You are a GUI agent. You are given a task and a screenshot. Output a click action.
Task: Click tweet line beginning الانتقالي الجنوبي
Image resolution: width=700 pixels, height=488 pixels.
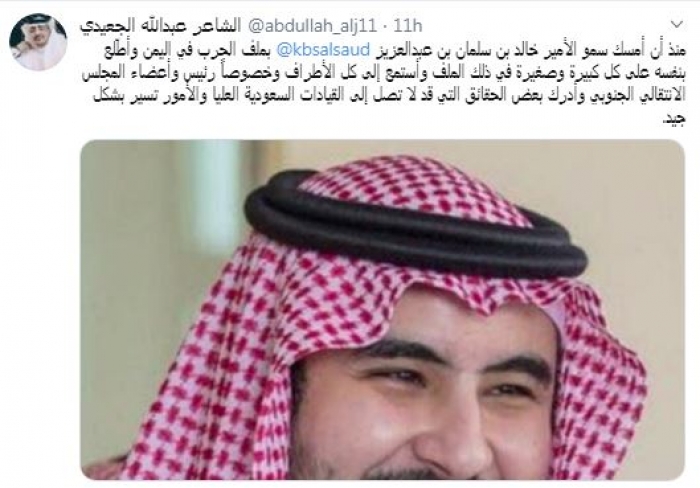coord(389,97)
